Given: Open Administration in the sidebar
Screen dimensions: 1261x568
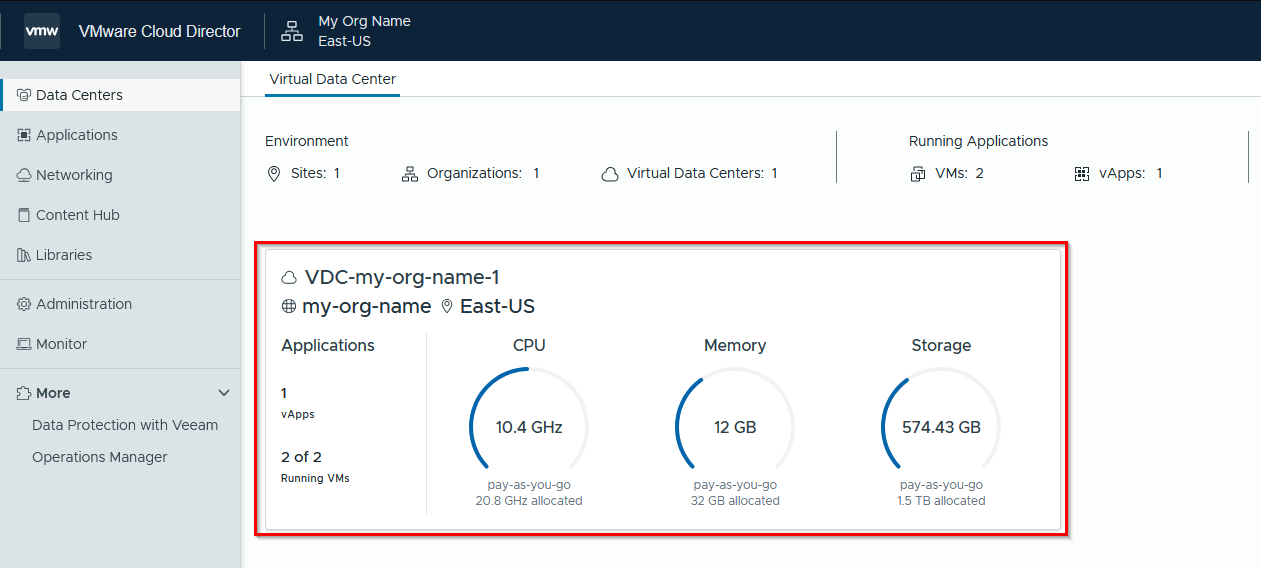Looking at the screenshot, I should [121, 304].
